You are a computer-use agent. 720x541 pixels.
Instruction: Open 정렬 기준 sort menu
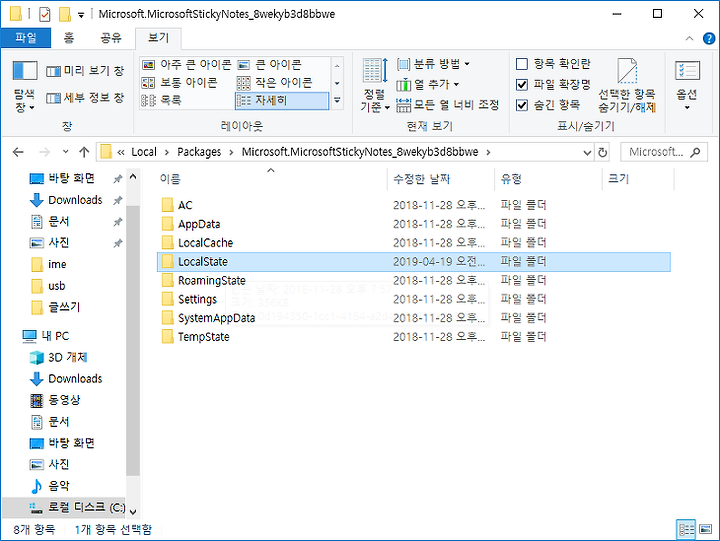(x=375, y=86)
